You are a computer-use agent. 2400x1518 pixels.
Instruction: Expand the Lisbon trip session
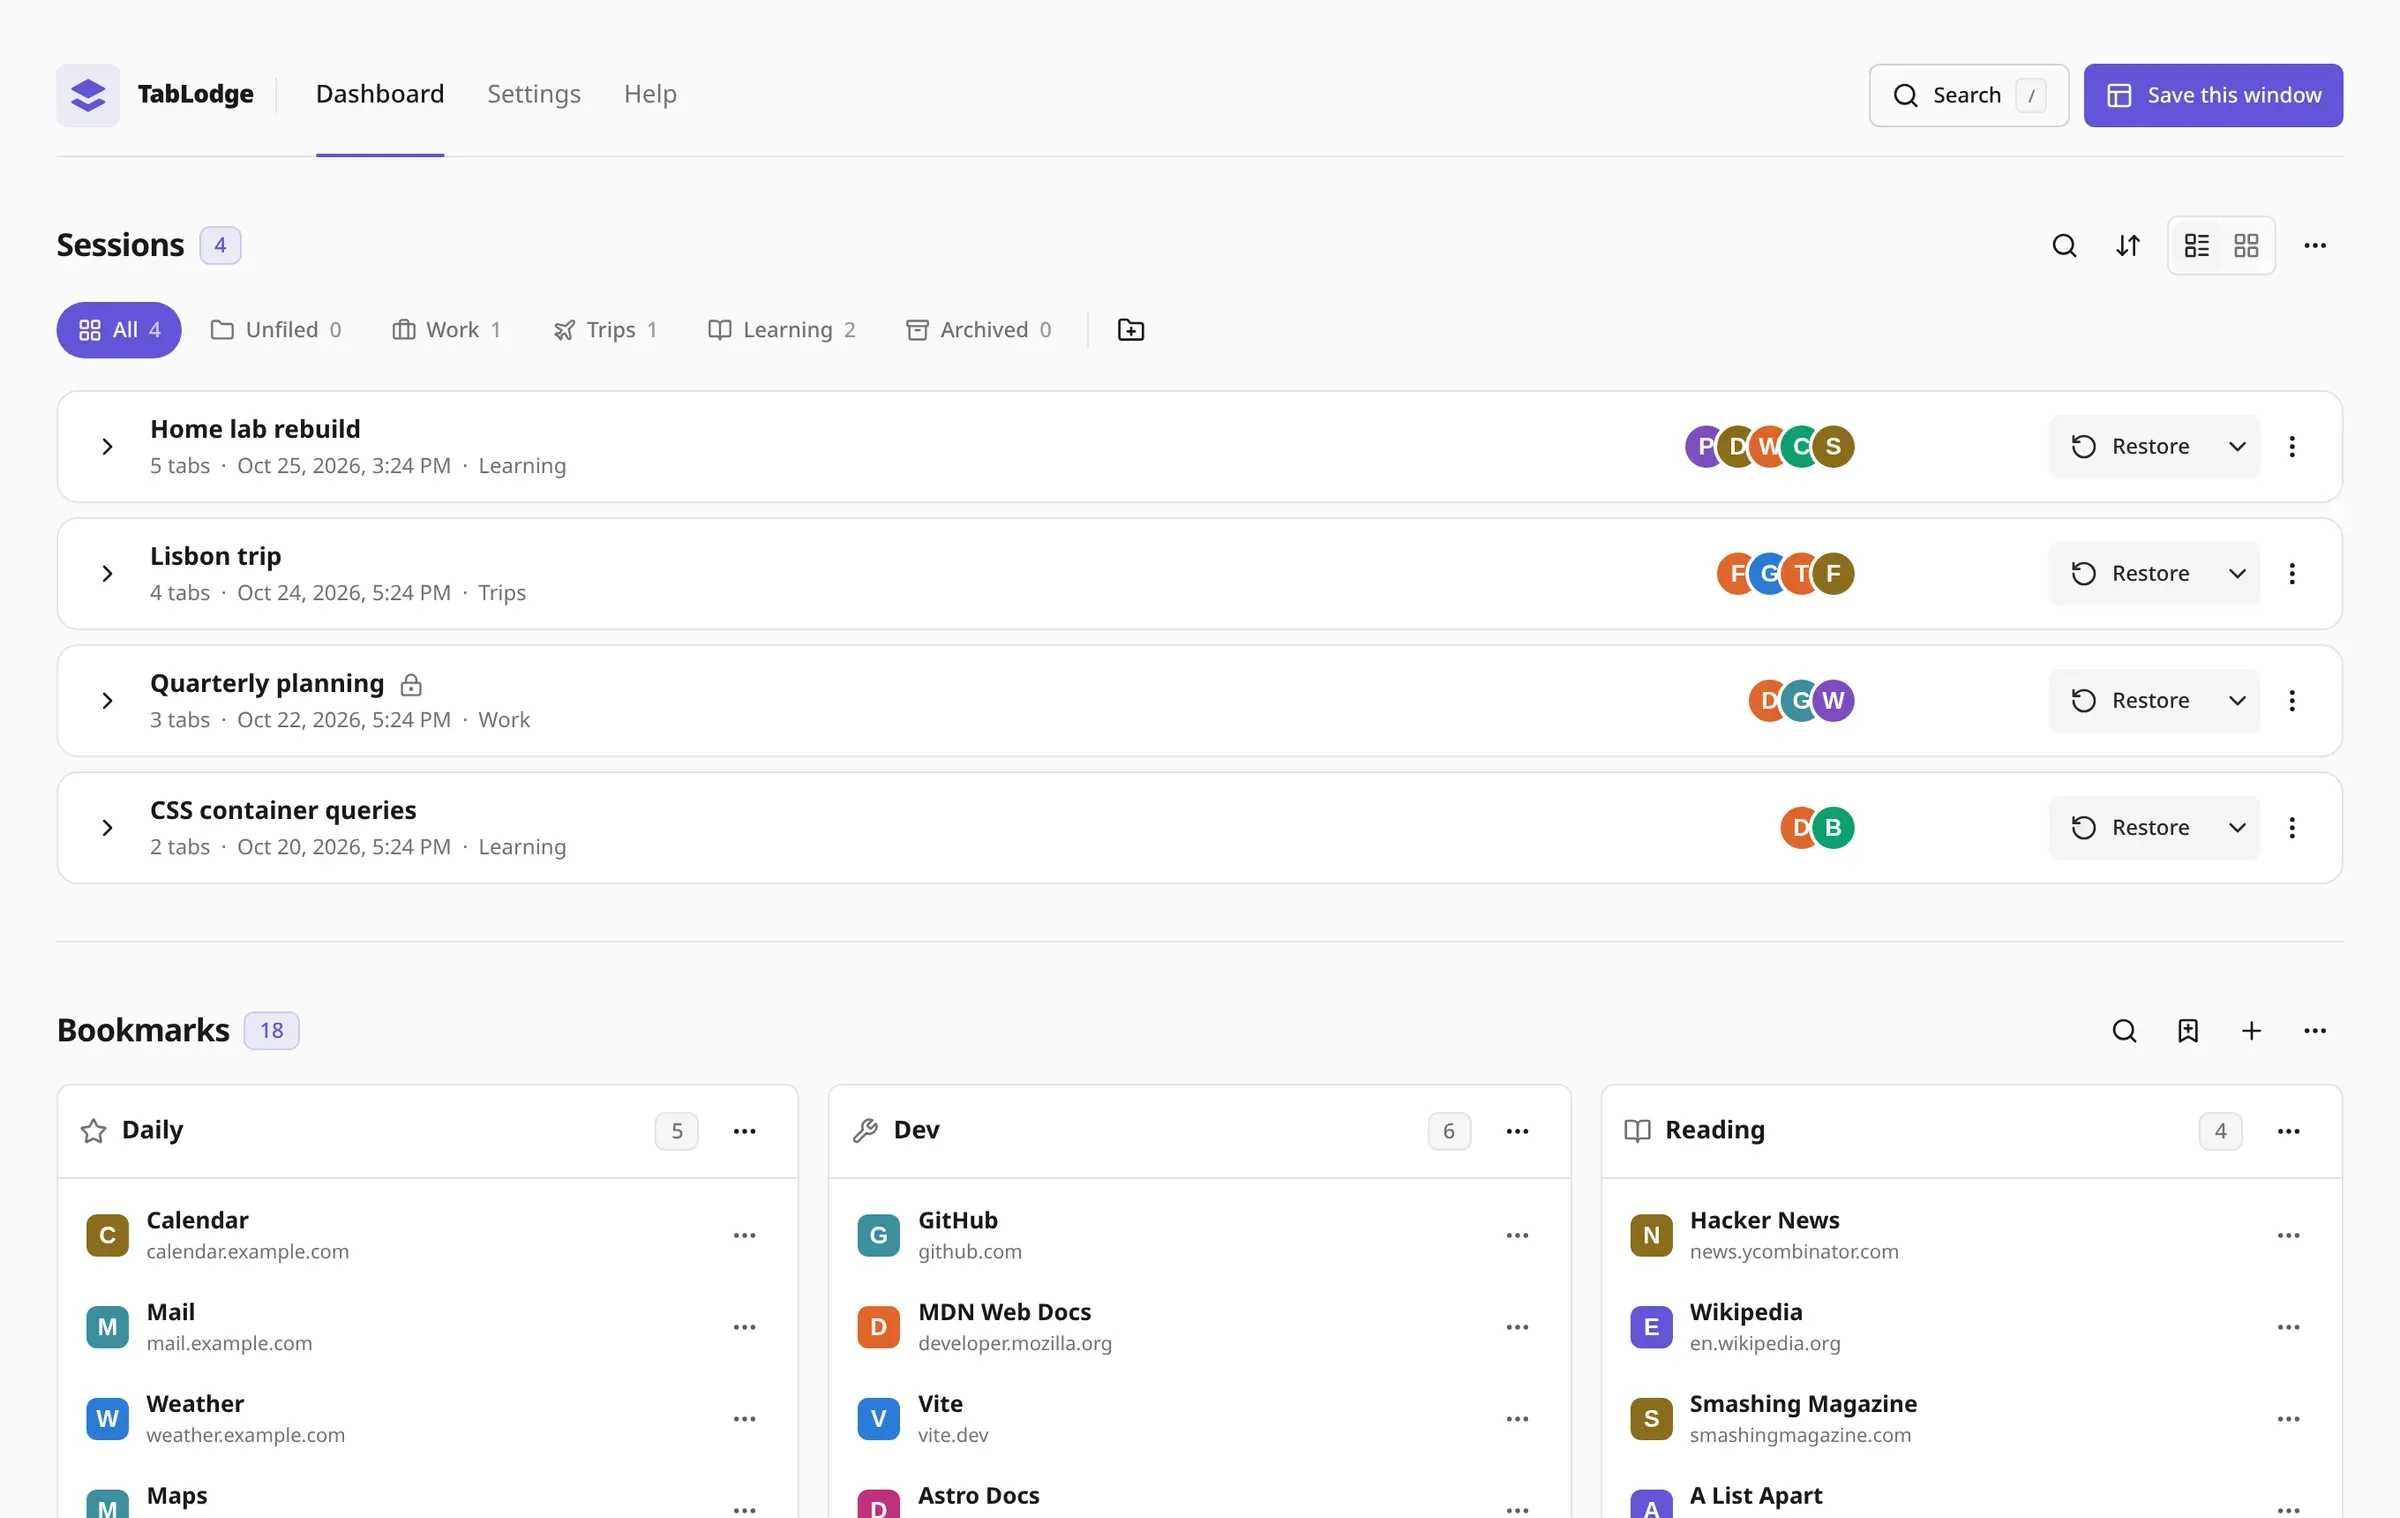(x=107, y=574)
